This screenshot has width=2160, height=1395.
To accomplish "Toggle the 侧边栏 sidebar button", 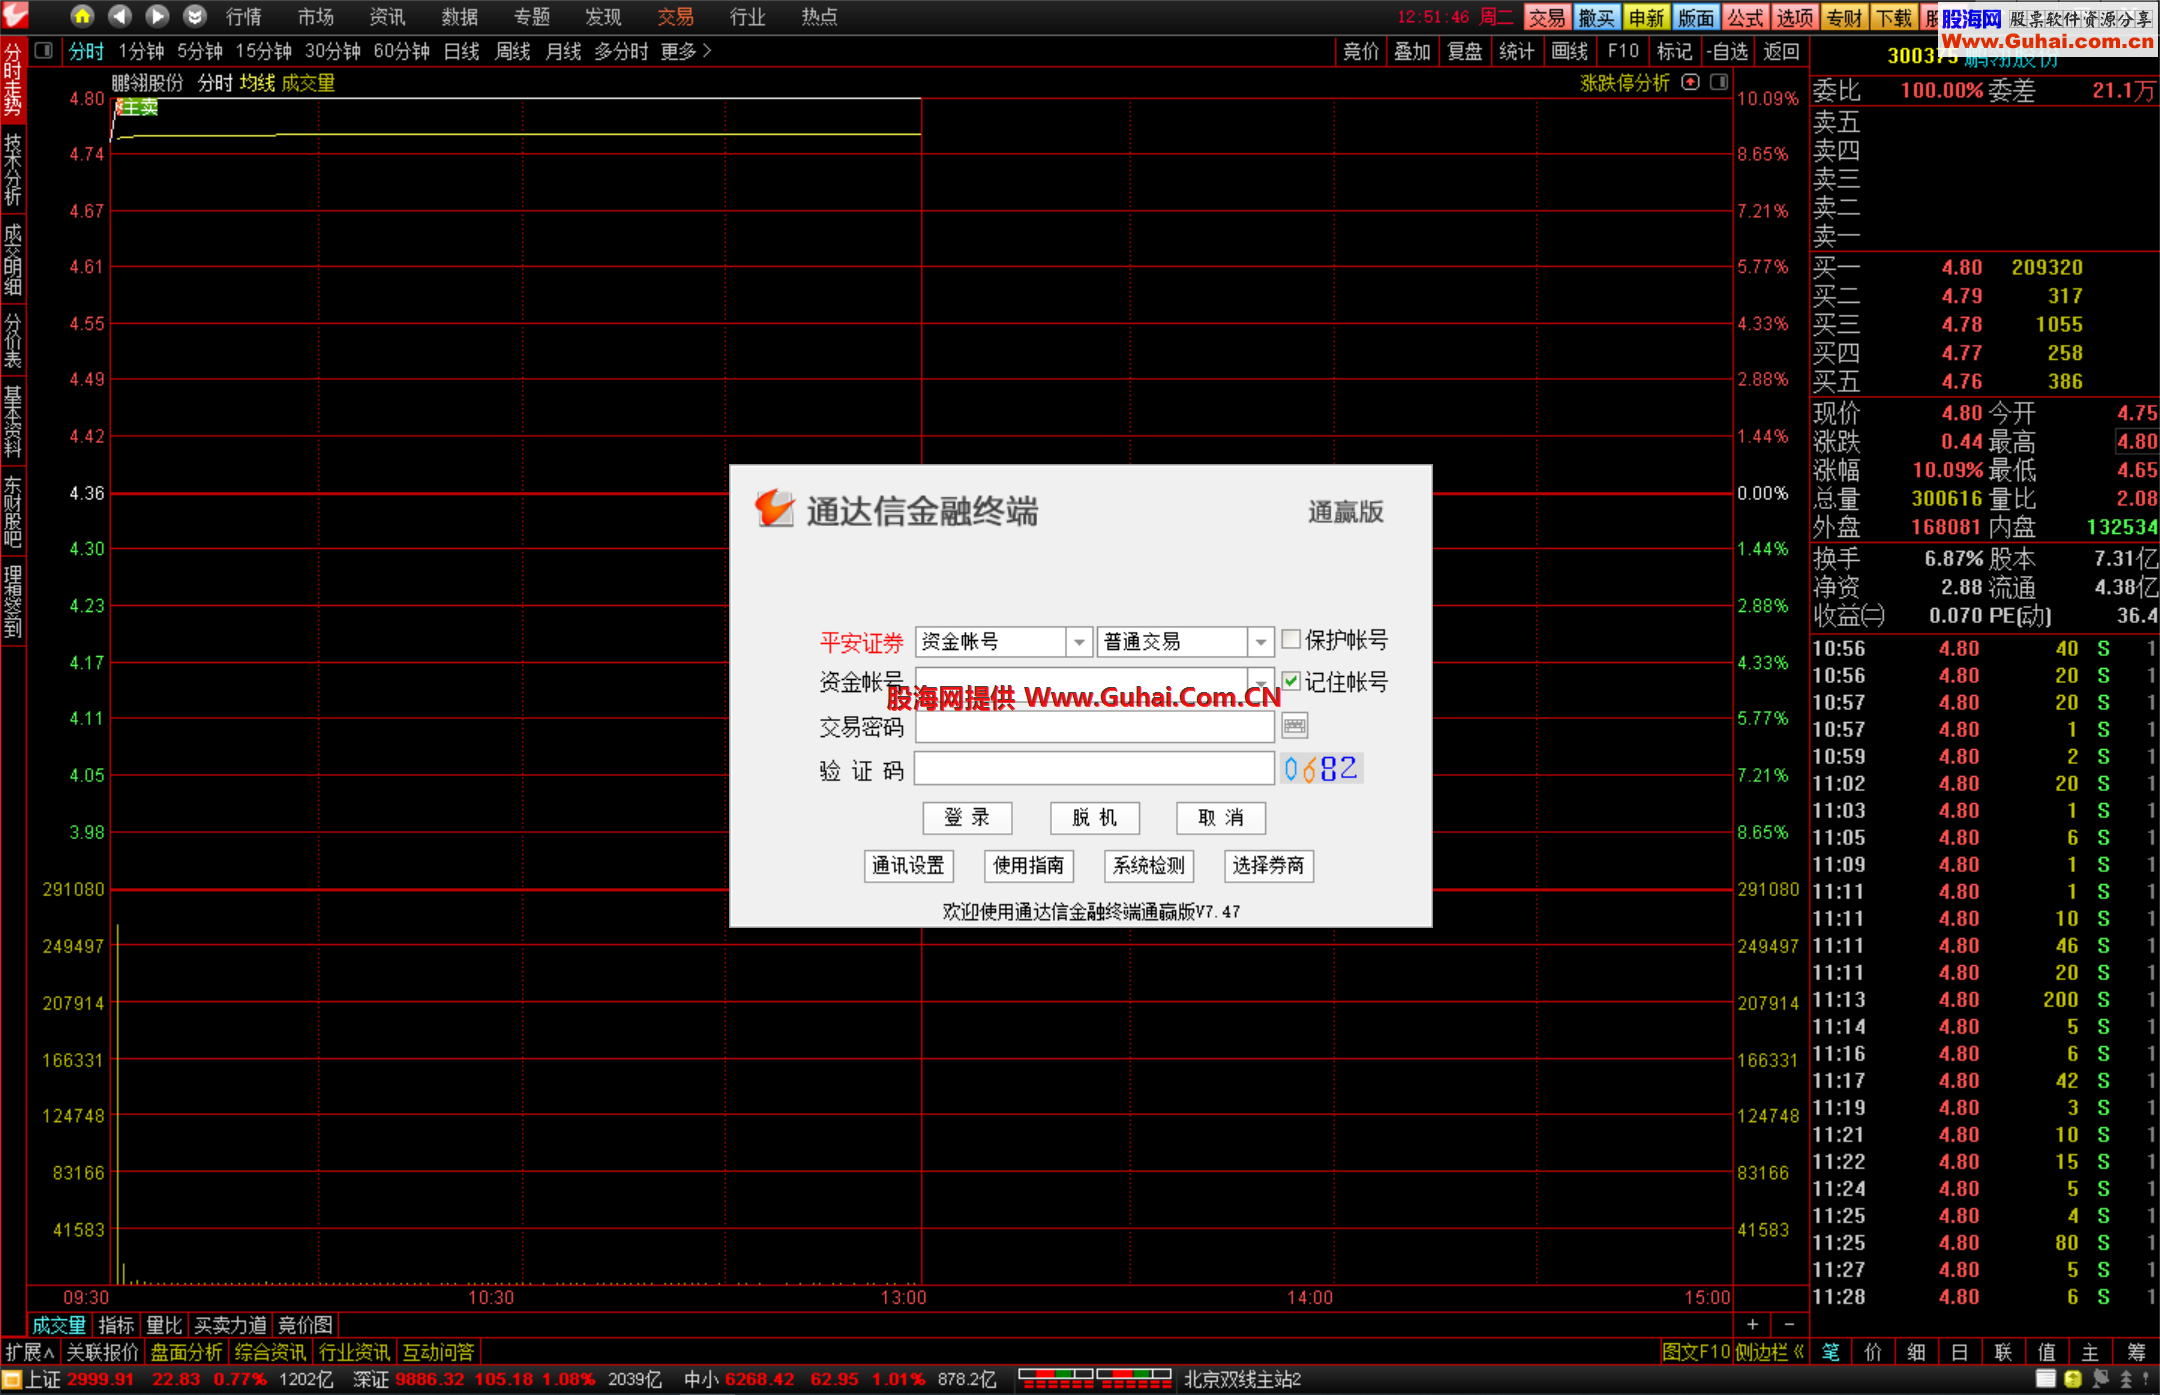I will coord(1769,1352).
